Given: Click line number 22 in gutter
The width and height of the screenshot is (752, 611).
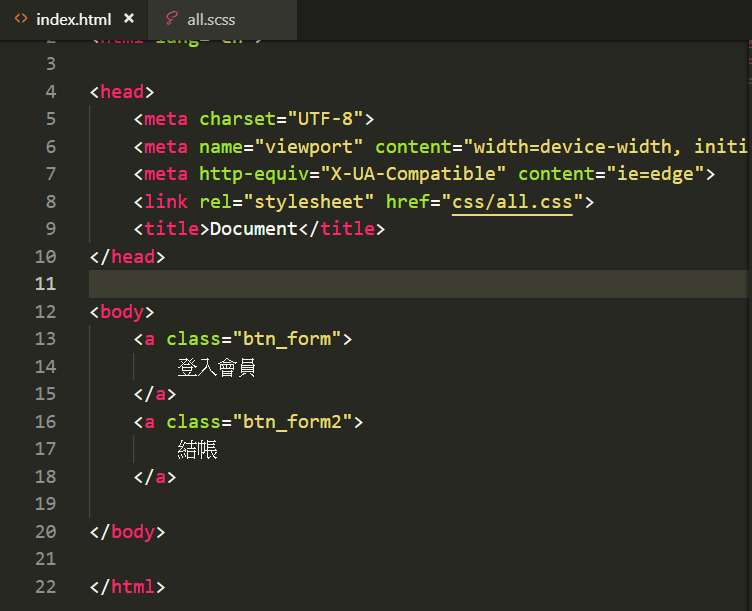Looking at the screenshot, I should [x=46, y=587].
